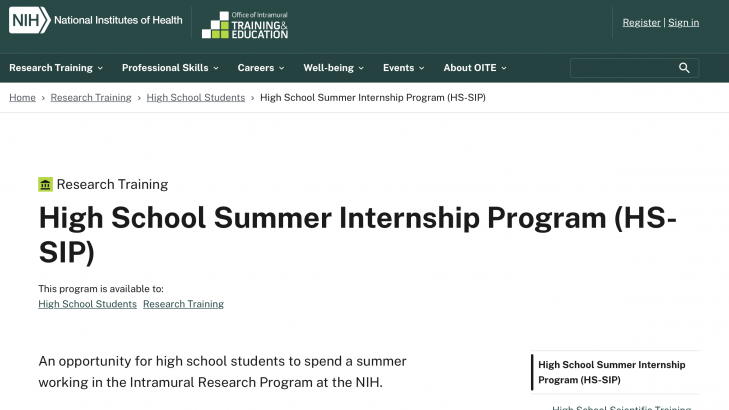The height and width of the screenshot is (410, 729).
Task: Go to Home breadcrumb
Action: point(22,97)
